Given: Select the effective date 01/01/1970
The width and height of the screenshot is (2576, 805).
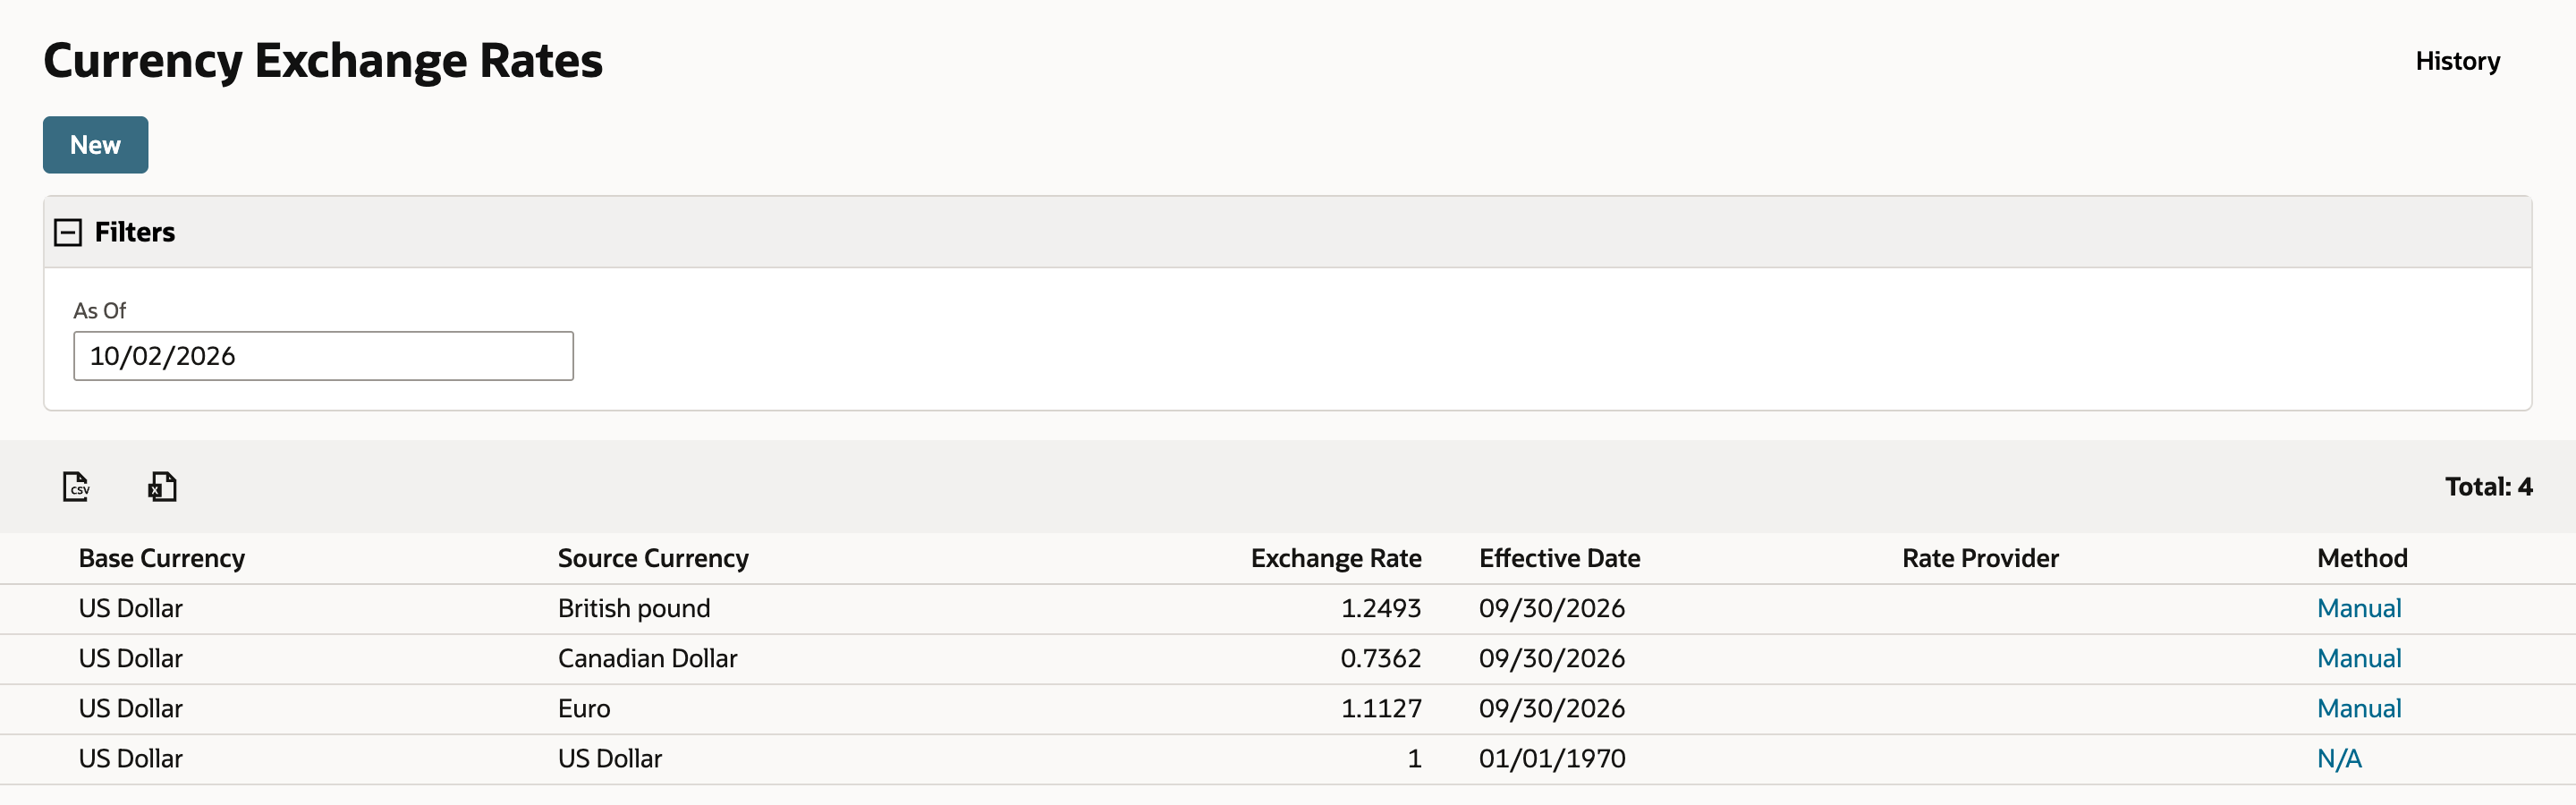Looking at the screenshot, I should (x=1552, y=758).
